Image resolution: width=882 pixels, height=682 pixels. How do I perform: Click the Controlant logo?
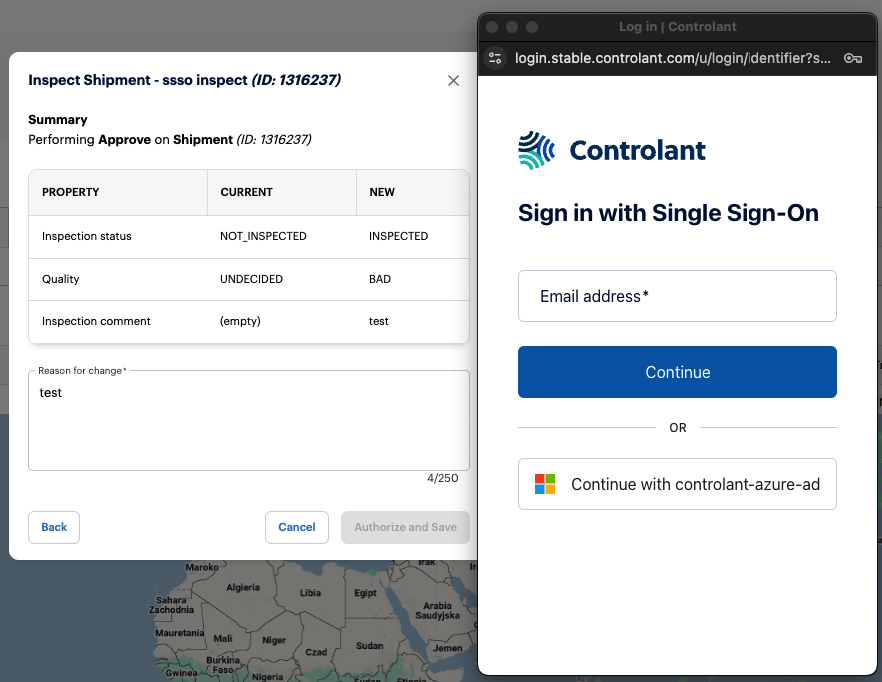tap(612, 150)
